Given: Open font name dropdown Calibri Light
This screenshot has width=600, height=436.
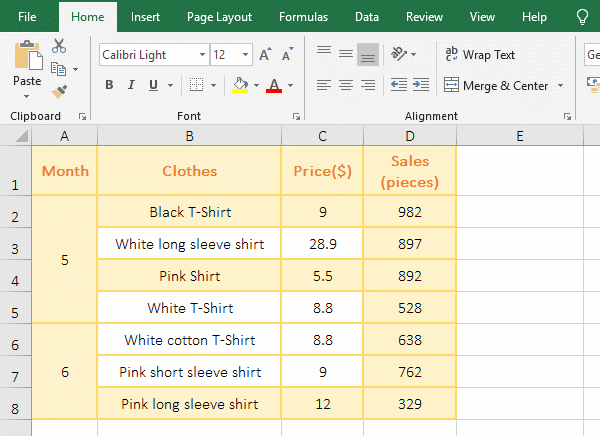Looking at the screenshot, I should pyautogui.click(x=202, y=54).
